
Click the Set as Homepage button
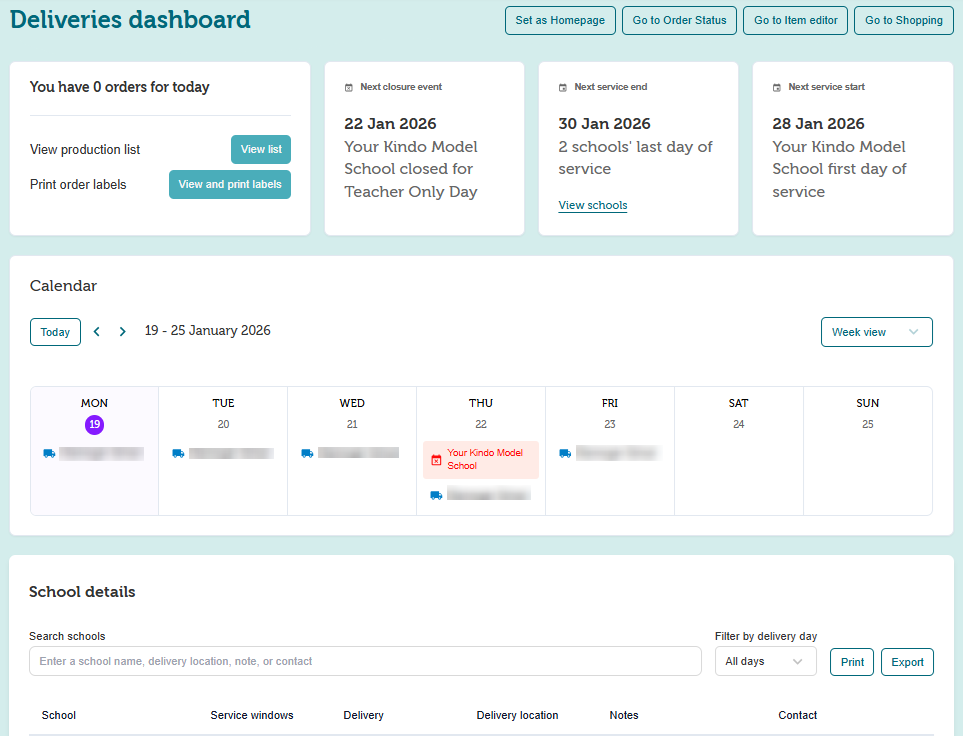point(560,20)
